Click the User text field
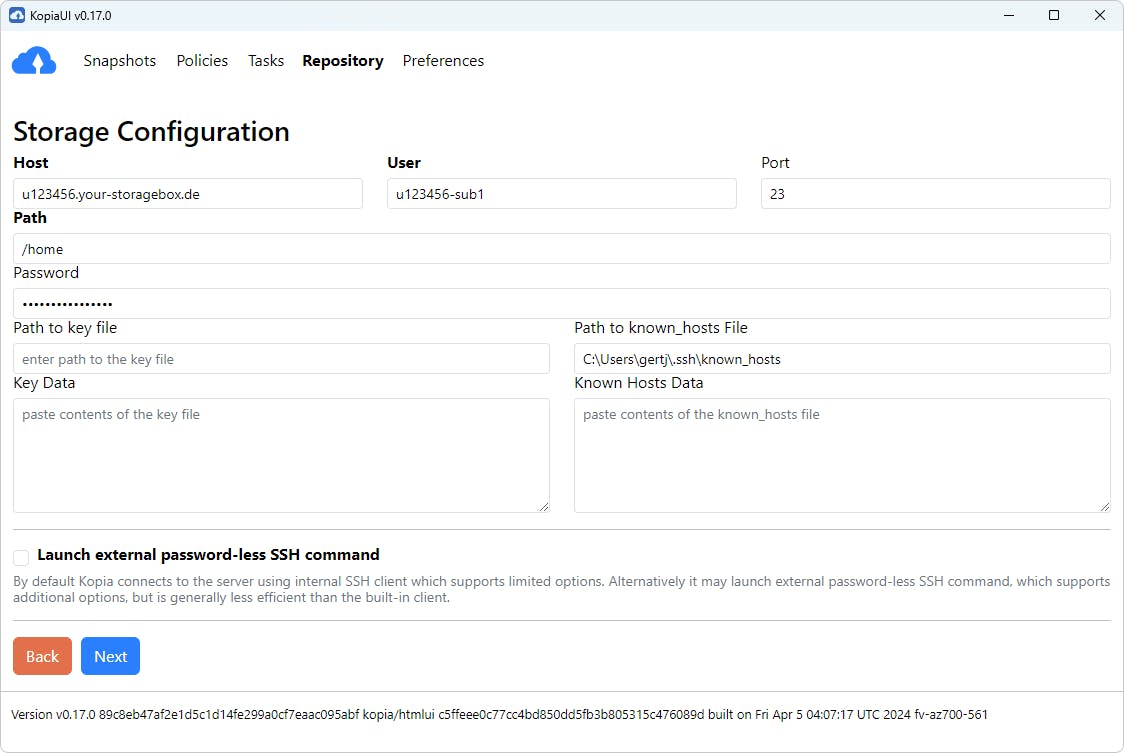The height and width of the screenshot is (753, 1124). click(561, 194)
